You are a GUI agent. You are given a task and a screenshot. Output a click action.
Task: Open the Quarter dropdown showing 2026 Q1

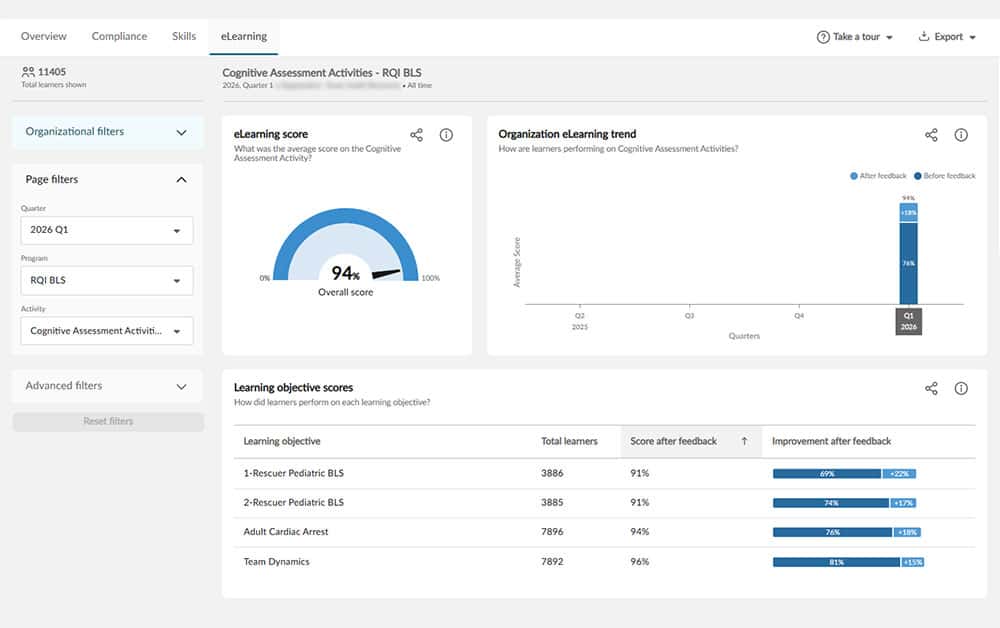(x=107, y=230)
